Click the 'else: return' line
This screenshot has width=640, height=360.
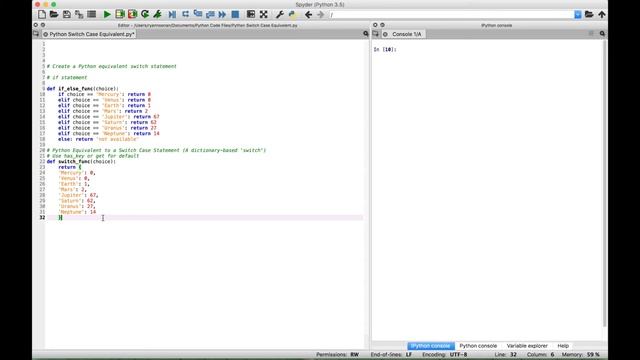[x=98, y=139]
